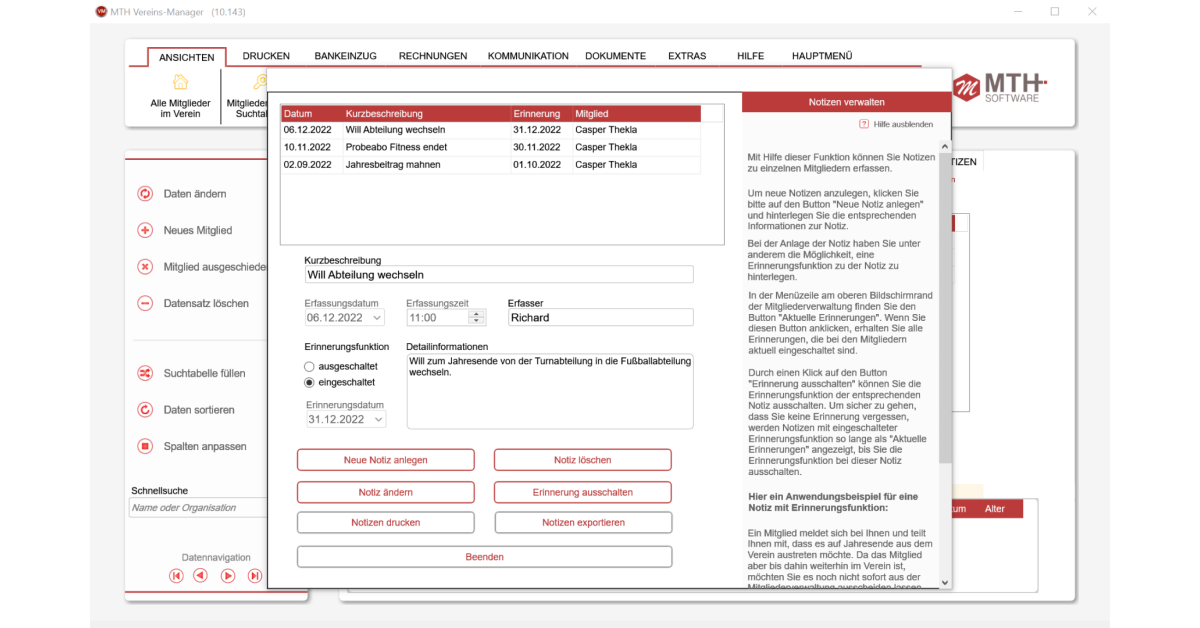Image resolution: width=1200 pixels, height=628 pixels.
Task: Click the MTH Software logo
Action: 1000,87
